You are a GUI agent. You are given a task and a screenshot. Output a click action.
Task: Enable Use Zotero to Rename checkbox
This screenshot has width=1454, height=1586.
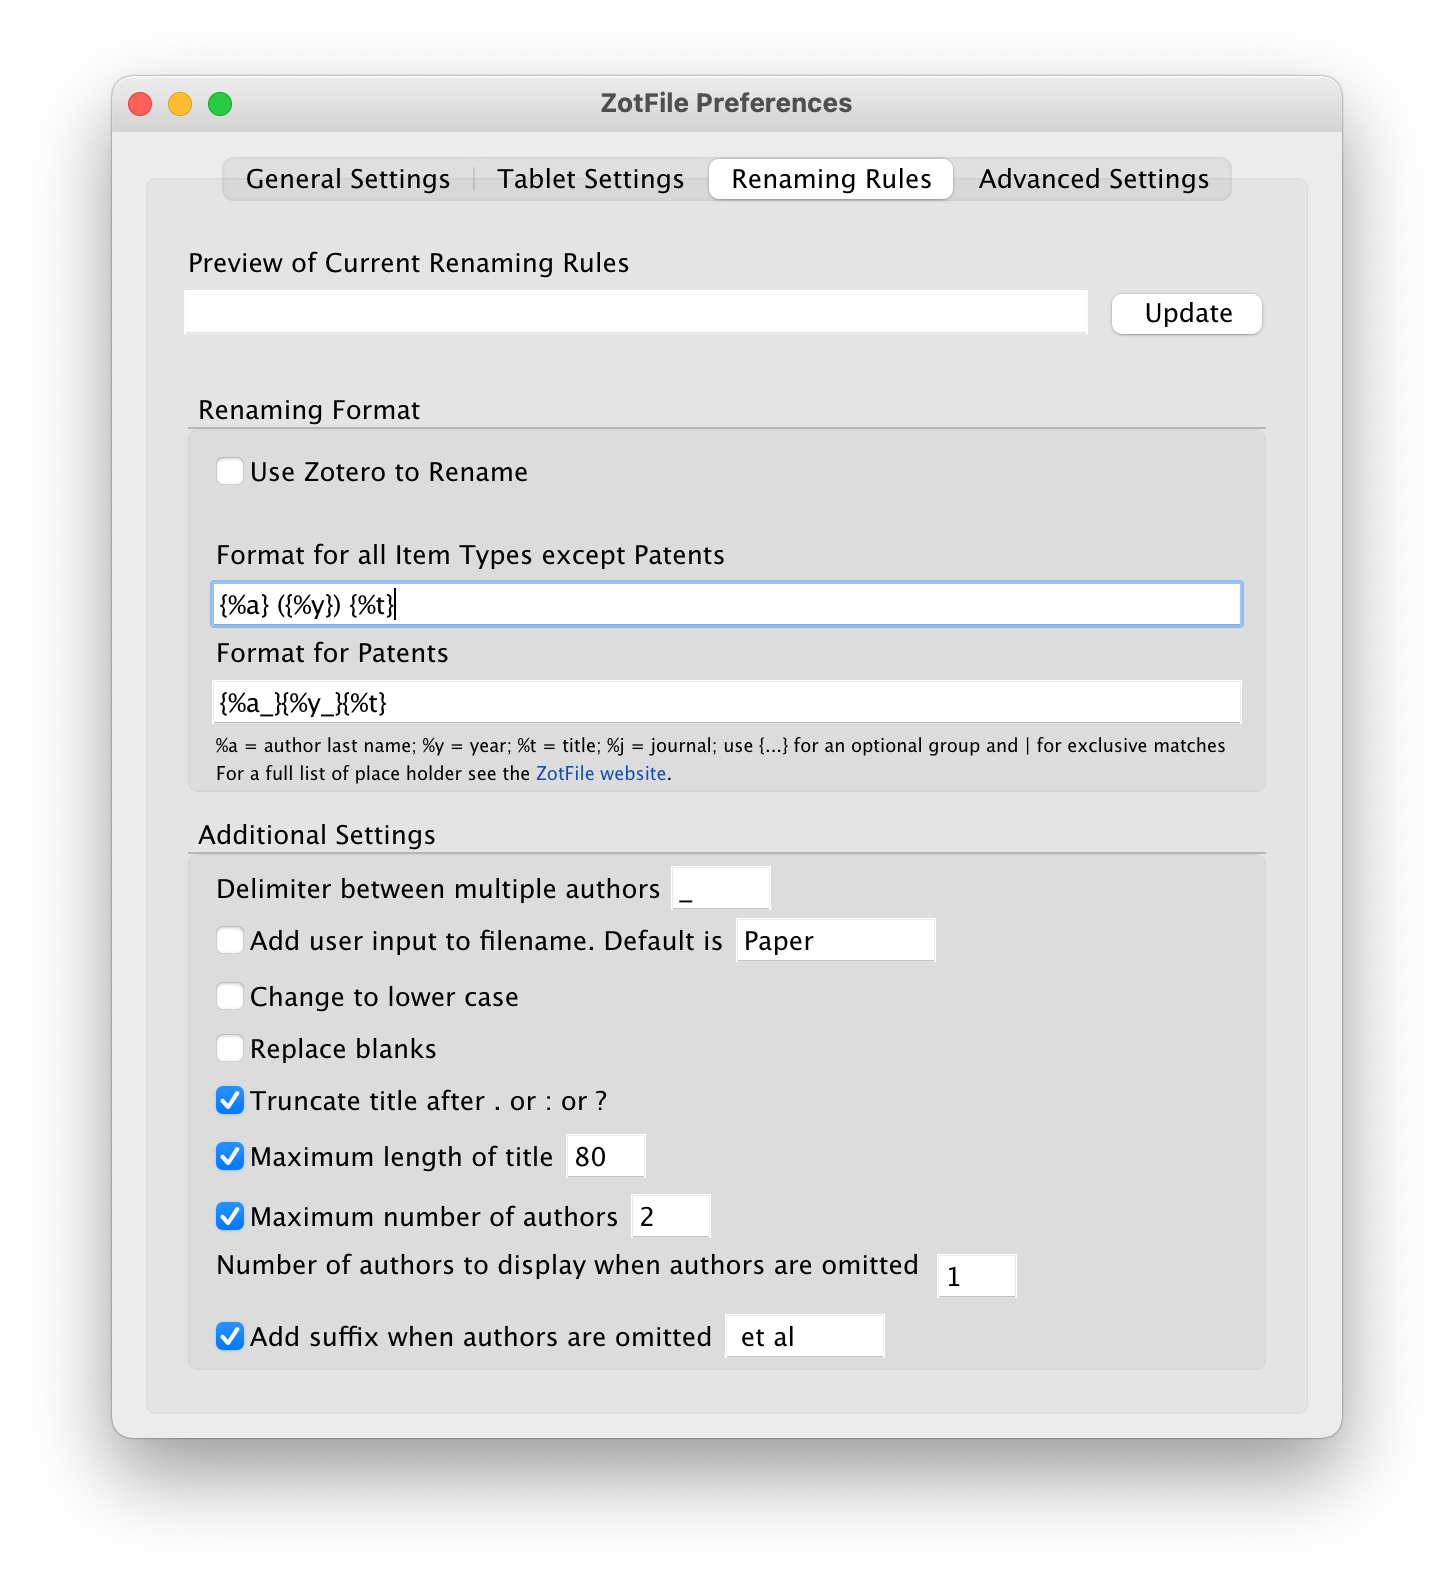coord(231,472)
